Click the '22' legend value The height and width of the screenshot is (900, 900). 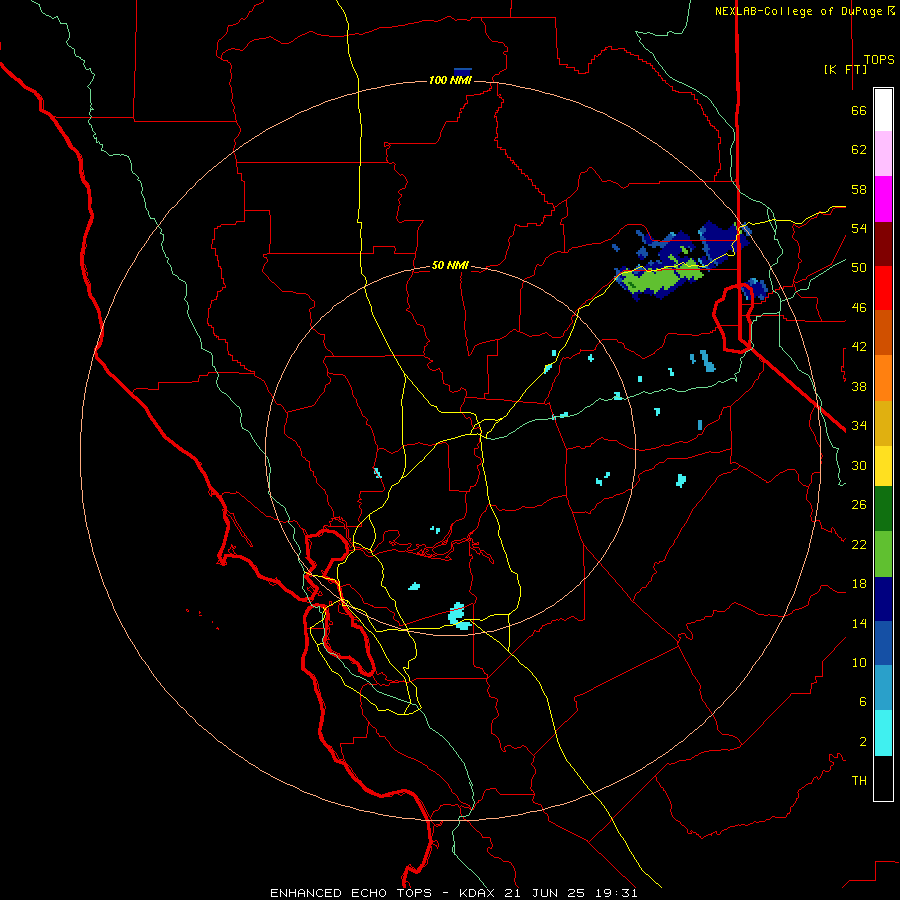[x=859, y=544]
